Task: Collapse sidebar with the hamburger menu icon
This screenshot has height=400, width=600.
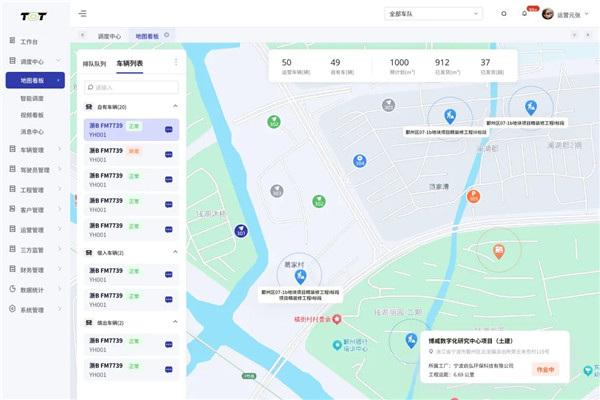Action: [82, 14]
